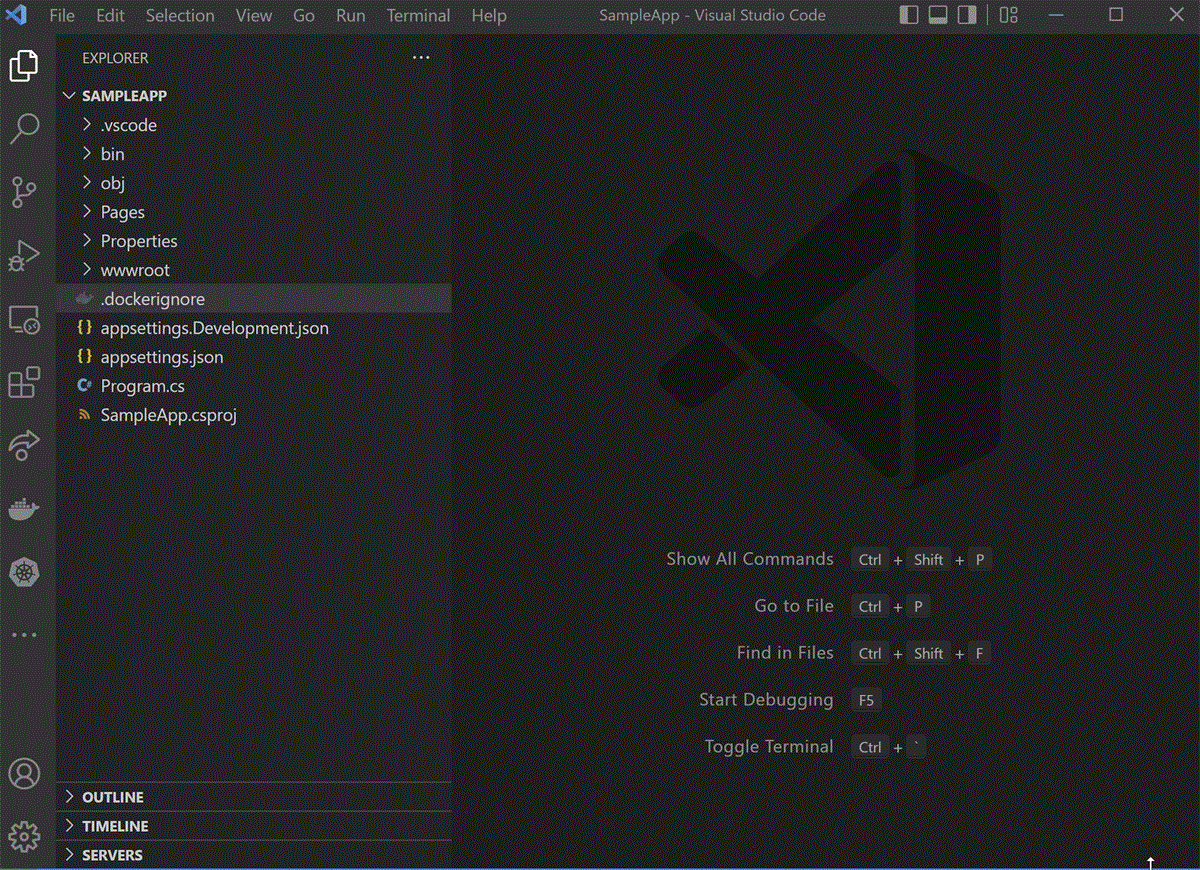
Task: Click the VS Code logo in title bar
Action: tap(16, 15)
